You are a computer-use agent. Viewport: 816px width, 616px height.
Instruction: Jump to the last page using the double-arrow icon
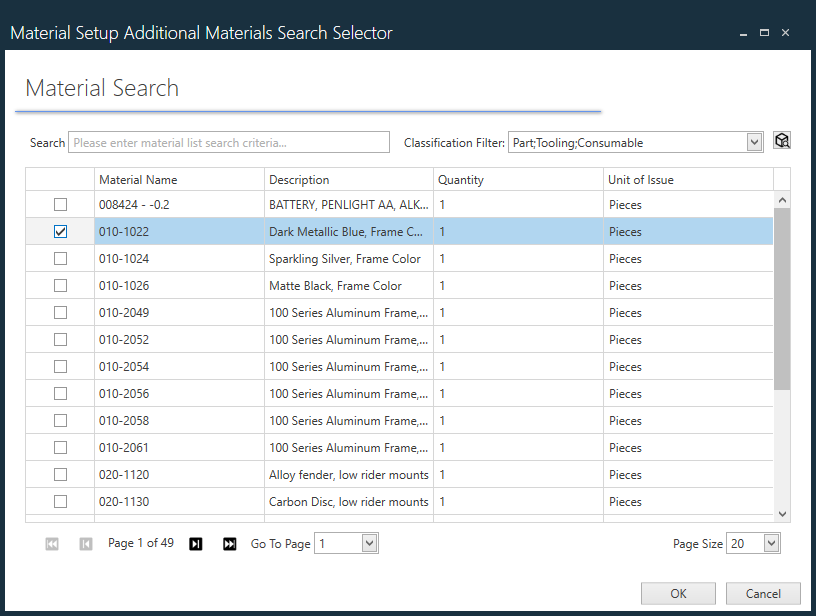pos(229,543)
